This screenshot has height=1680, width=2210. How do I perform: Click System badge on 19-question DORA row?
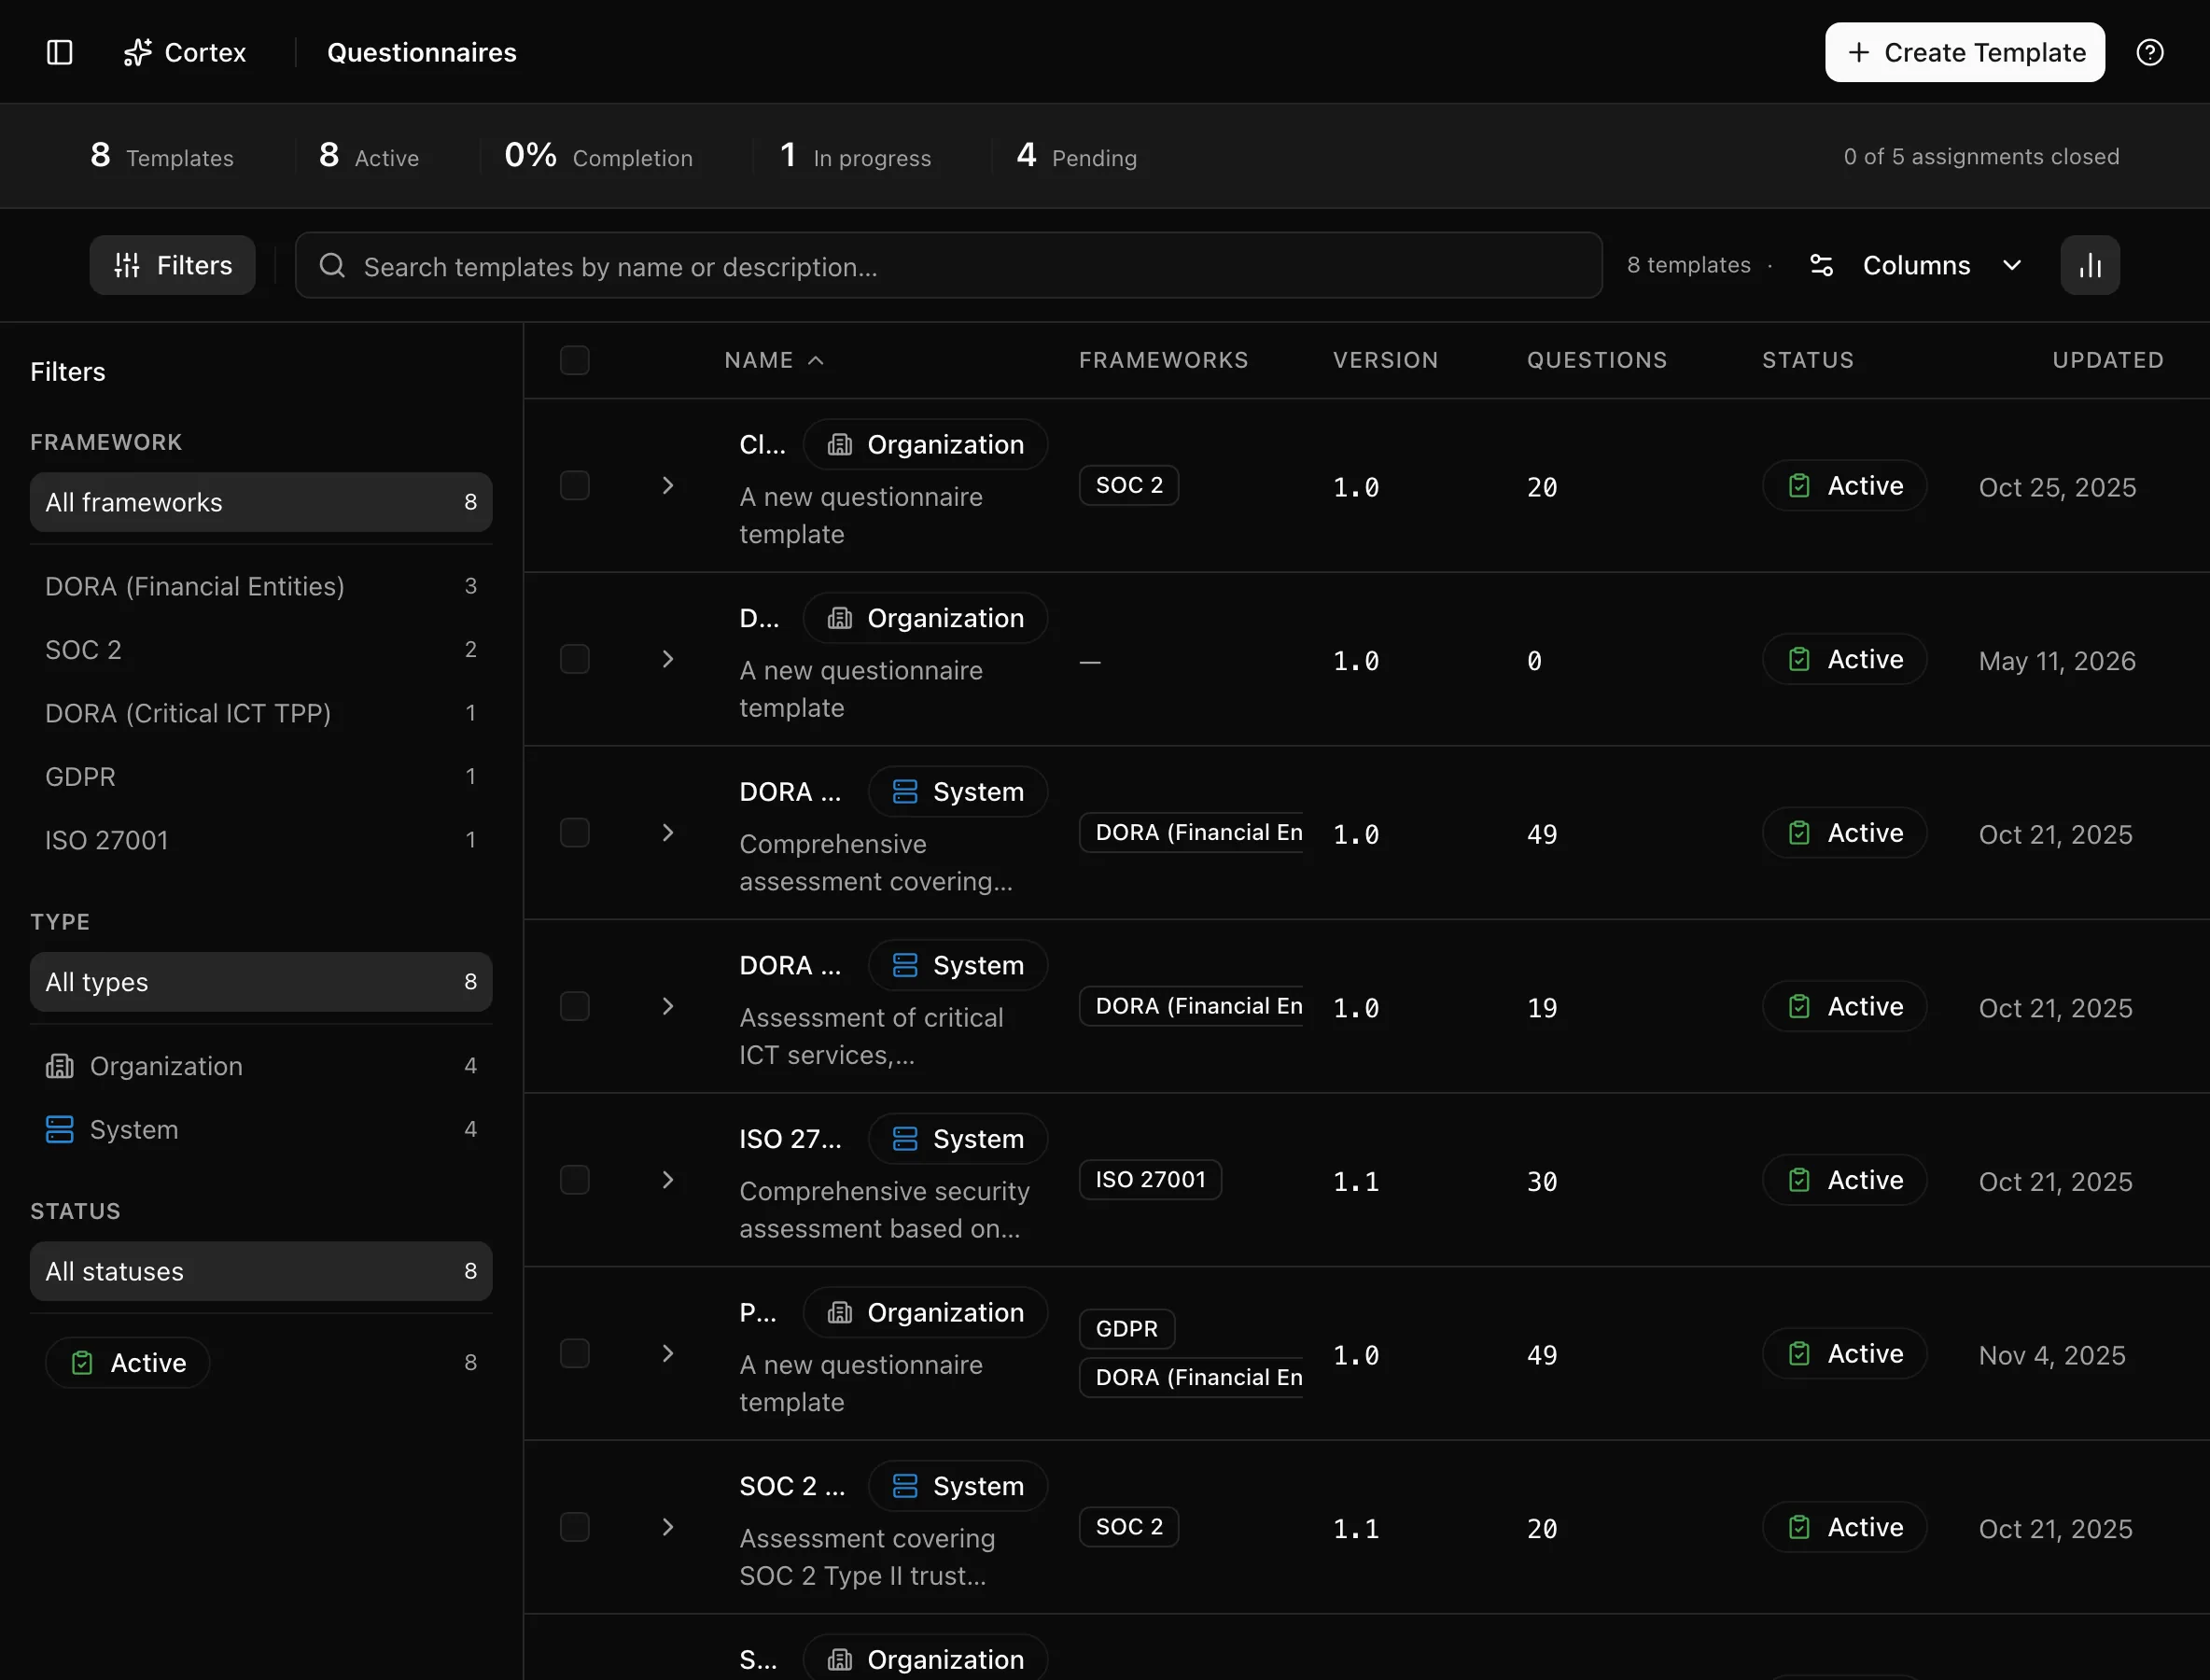958,966
